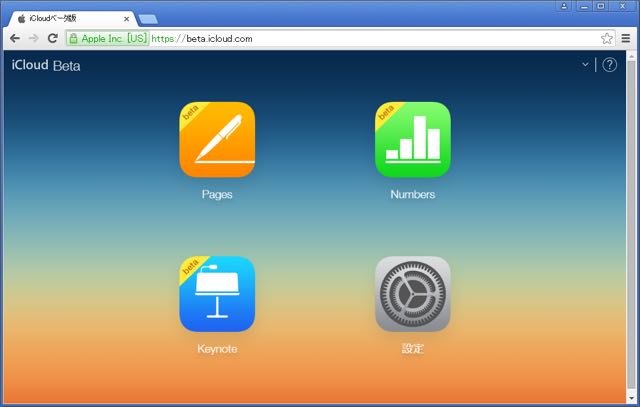Click the Numbers label text
This screenshot has height=407, width=640.
[x=413, y=194]
